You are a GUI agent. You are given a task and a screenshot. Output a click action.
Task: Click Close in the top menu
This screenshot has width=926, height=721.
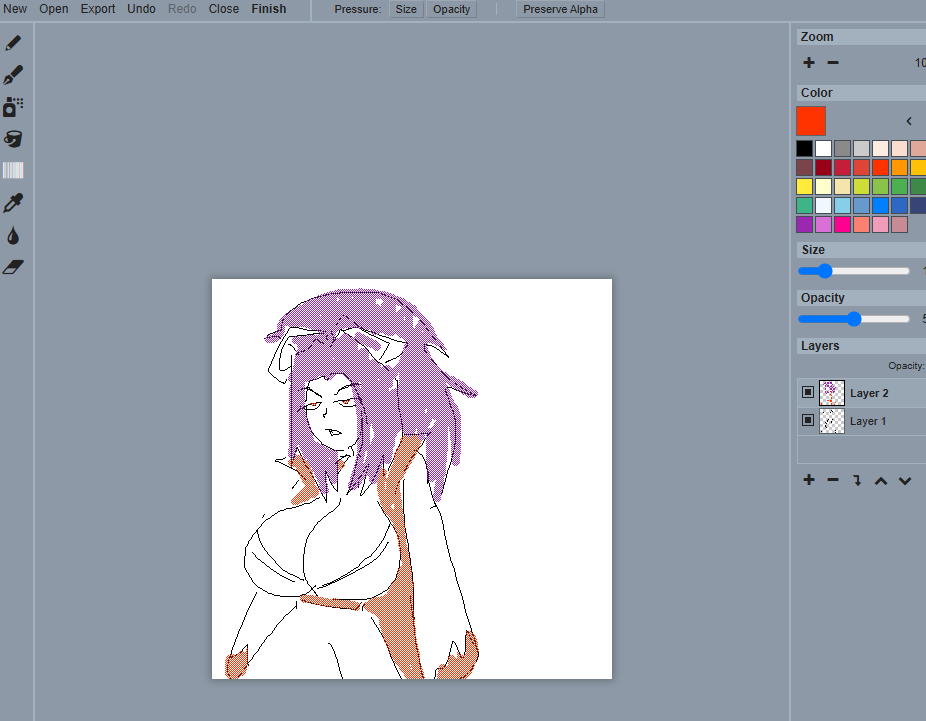224,9
